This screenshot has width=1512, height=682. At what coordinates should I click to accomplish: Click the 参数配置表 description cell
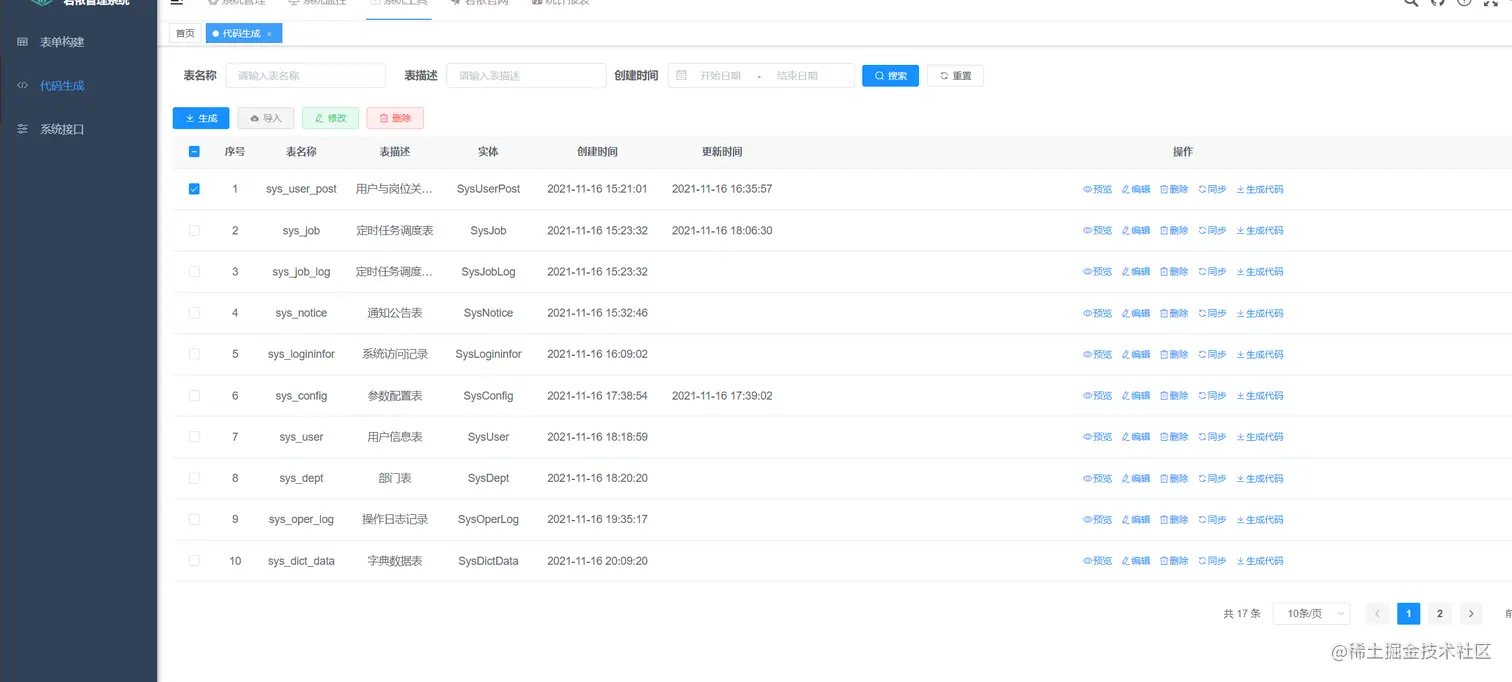click(395, 396)
